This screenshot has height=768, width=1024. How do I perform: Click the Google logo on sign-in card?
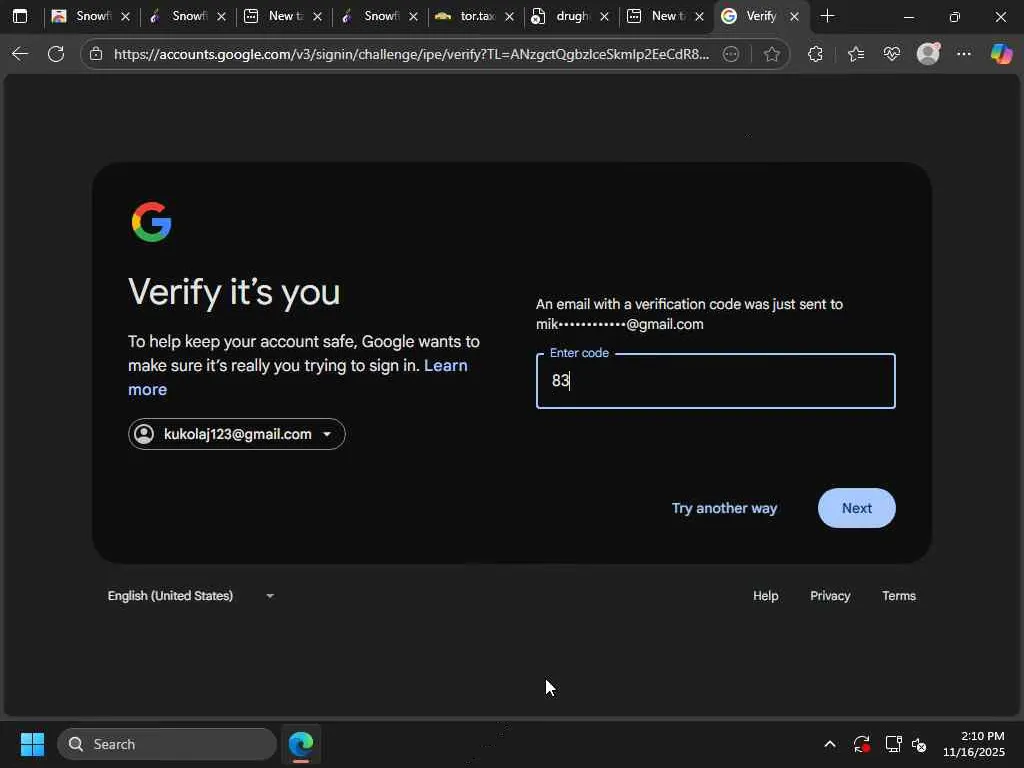coord(152,222)
